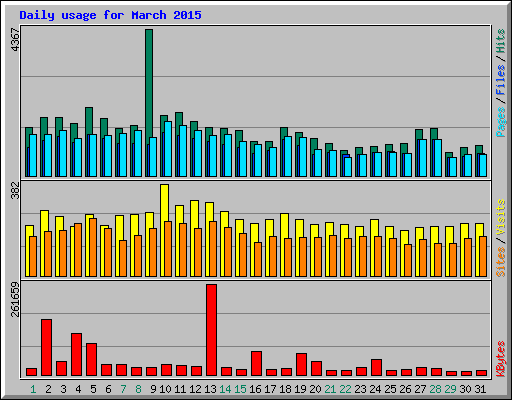Click the orange Sites bar for day 10
The height and width of the screenshot is (400, 512).
click(168, 249)
